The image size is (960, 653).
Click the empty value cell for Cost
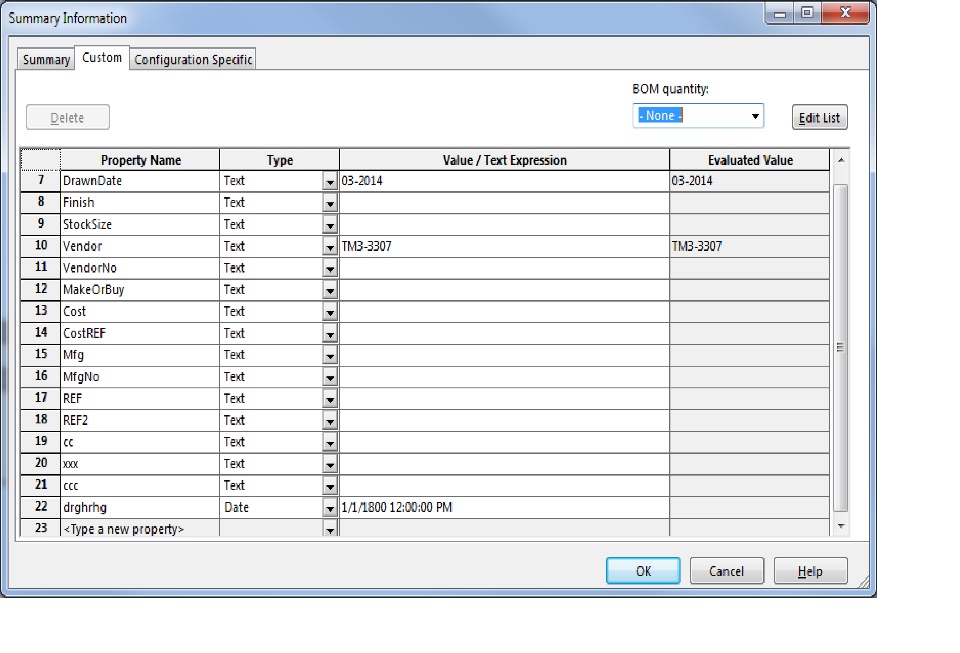click(504, 312)
